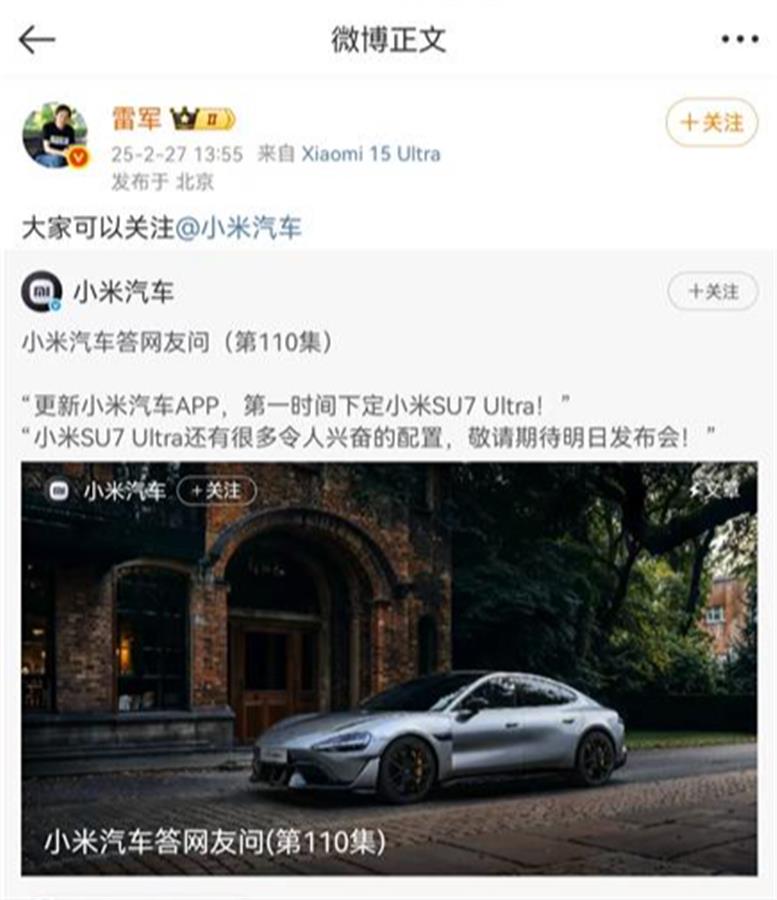Open the Xiaomi 15 Ultra device link

pos(371,154)
